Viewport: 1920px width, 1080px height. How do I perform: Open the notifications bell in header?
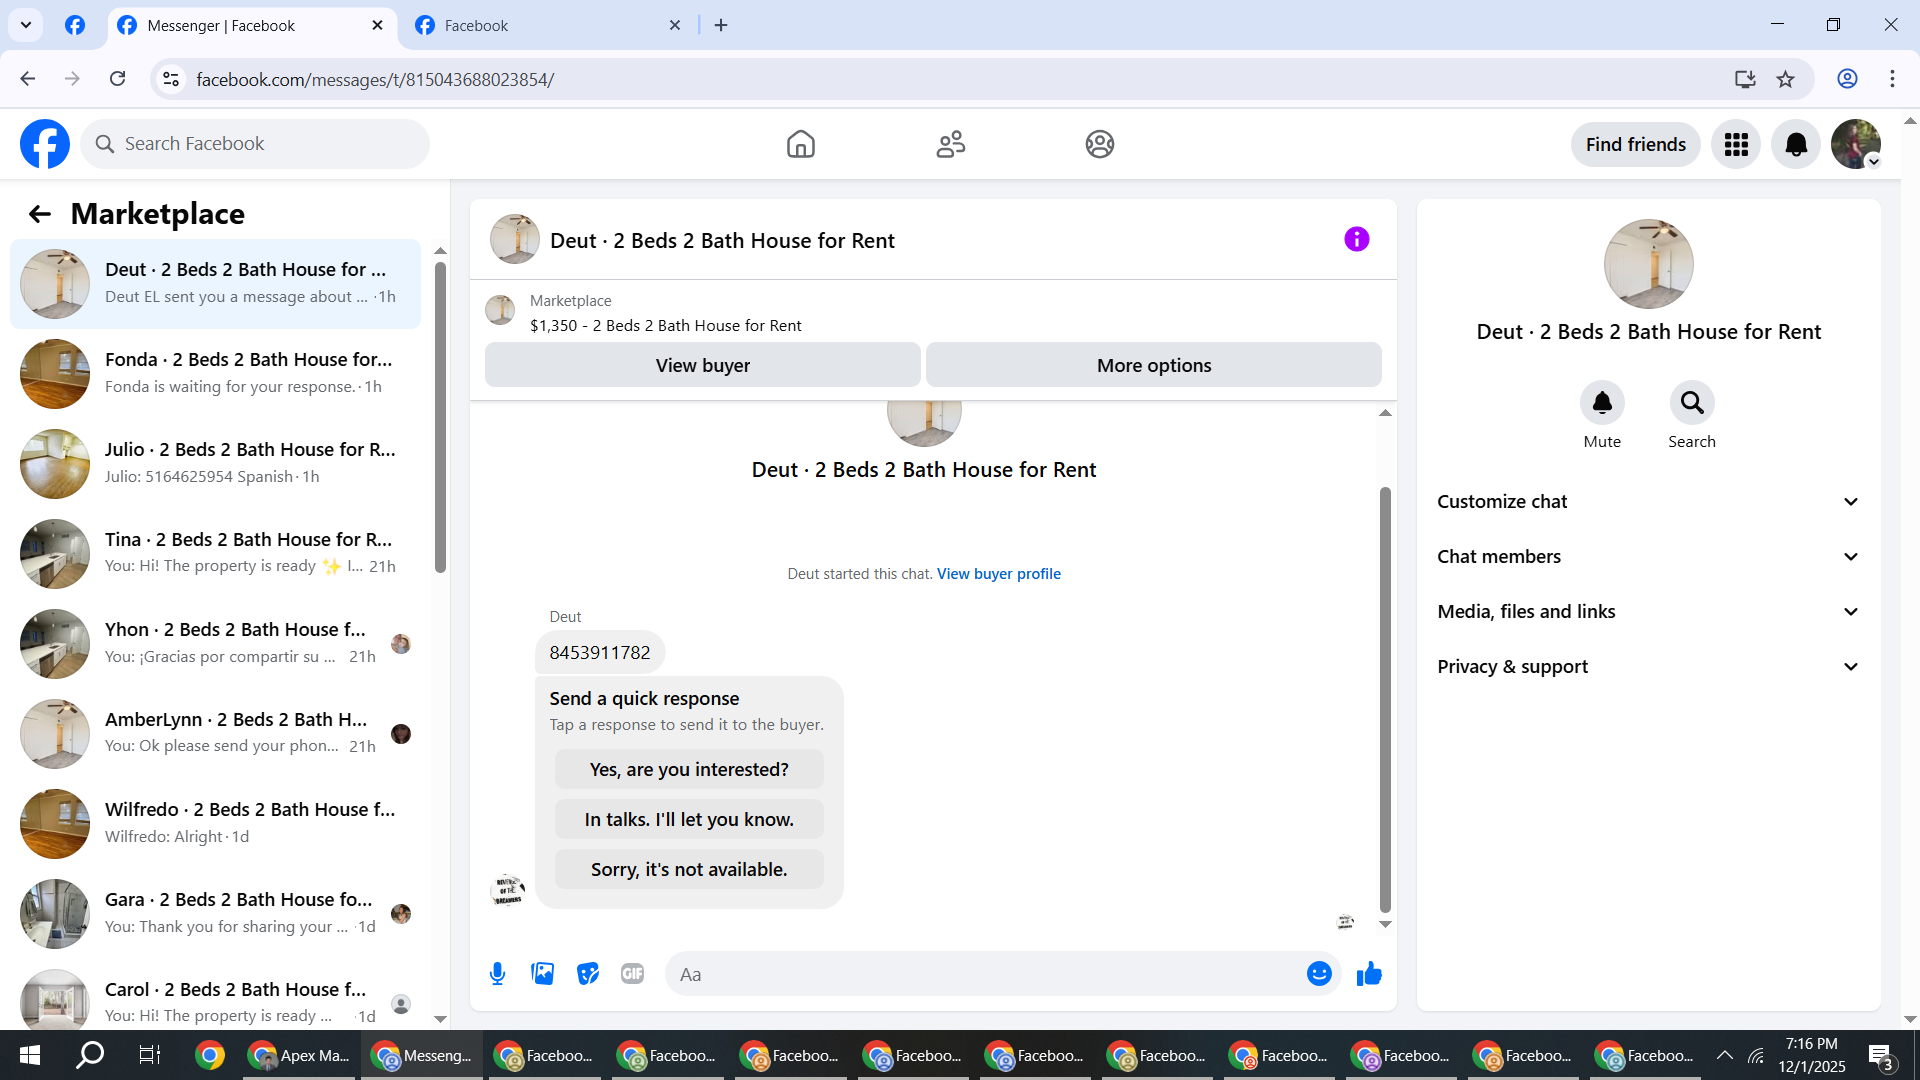click(x=1796, y=145)
